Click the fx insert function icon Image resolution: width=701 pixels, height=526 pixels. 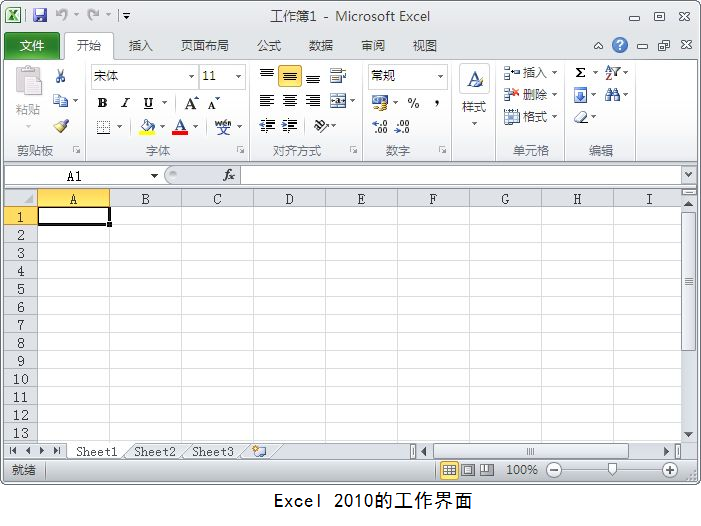click(229, 175)
